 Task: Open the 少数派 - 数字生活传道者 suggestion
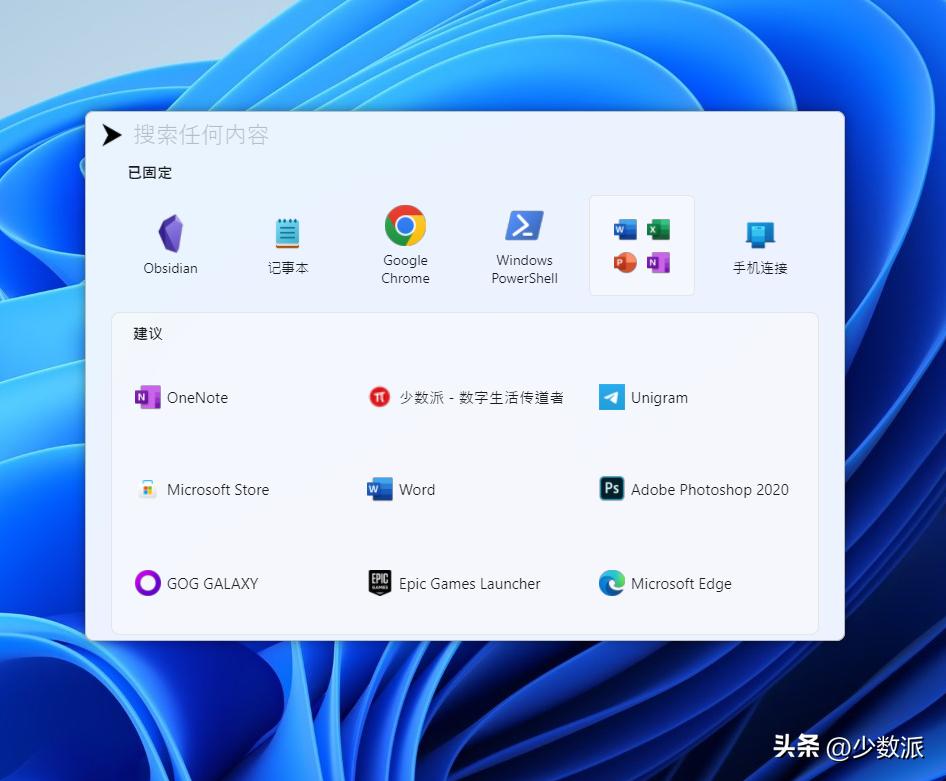tap(466, 397)
